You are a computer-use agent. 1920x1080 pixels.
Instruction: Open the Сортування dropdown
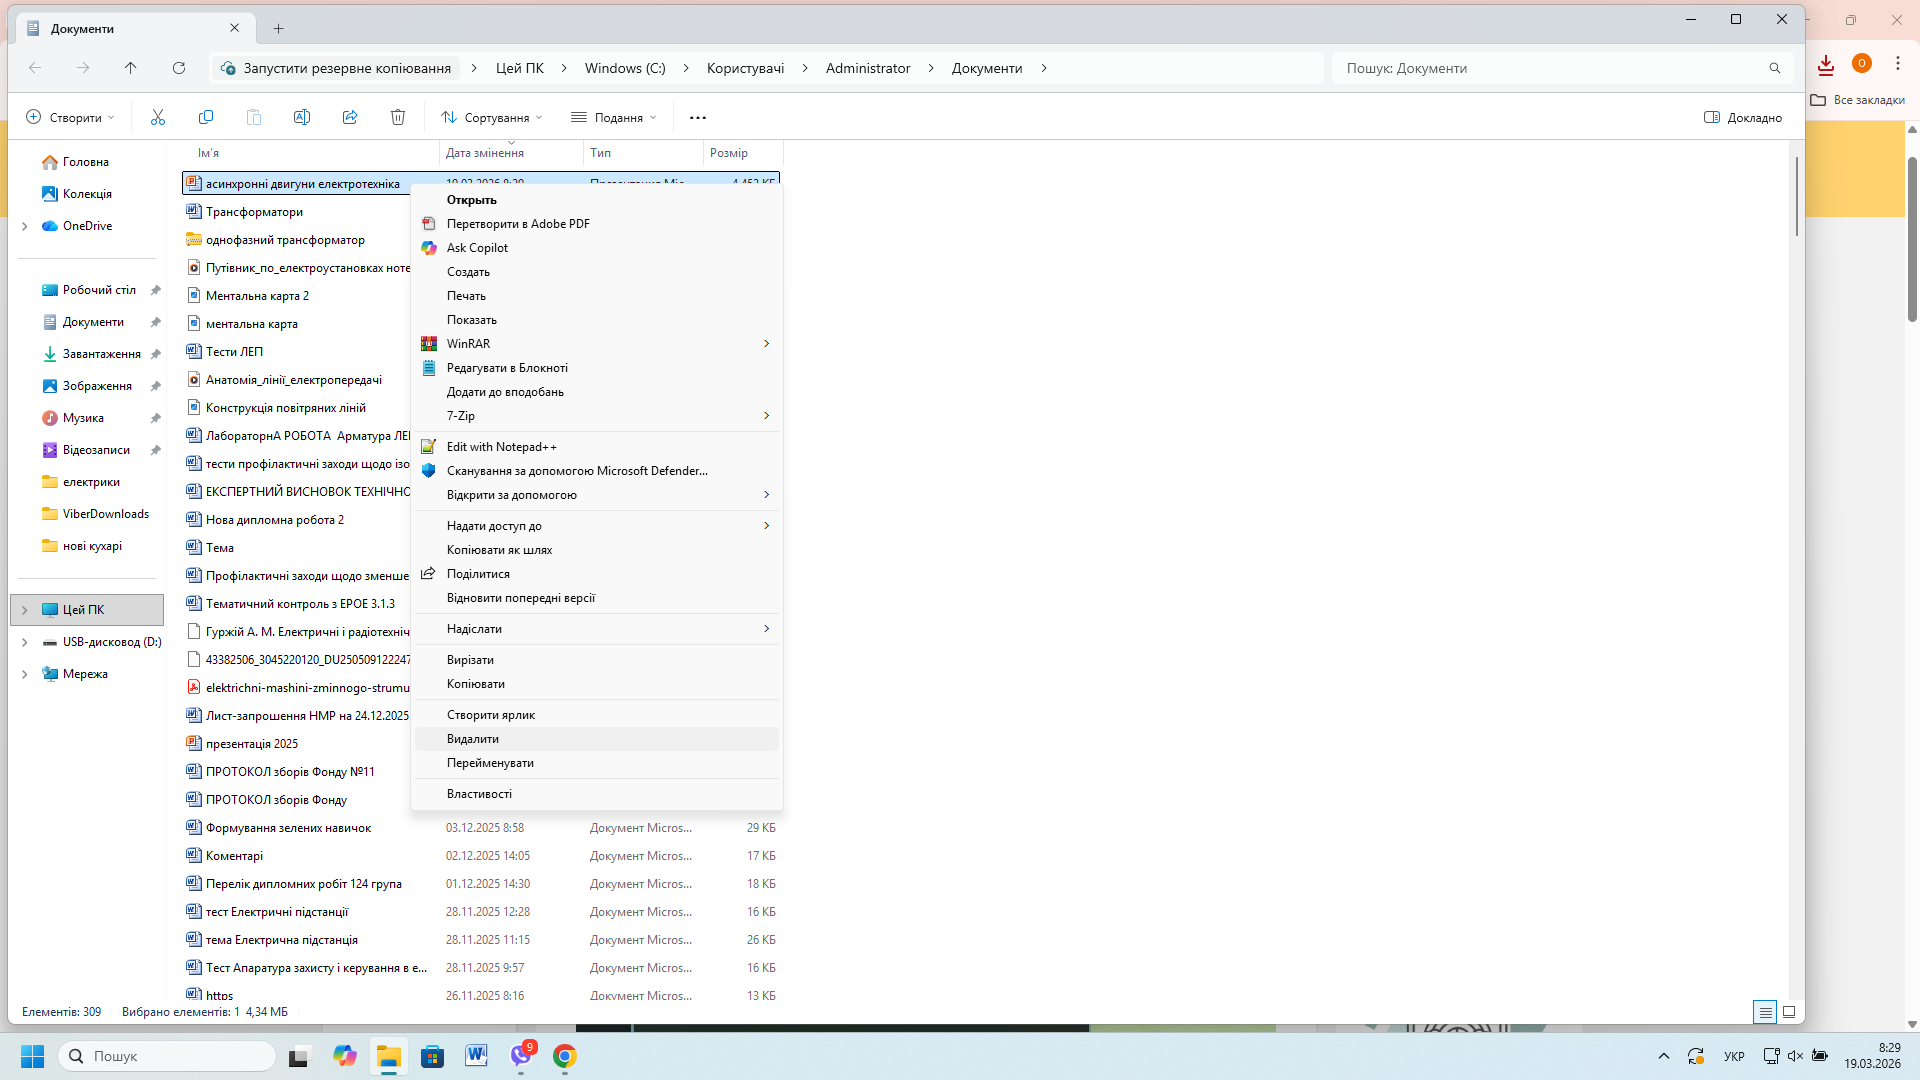(492, 117)
